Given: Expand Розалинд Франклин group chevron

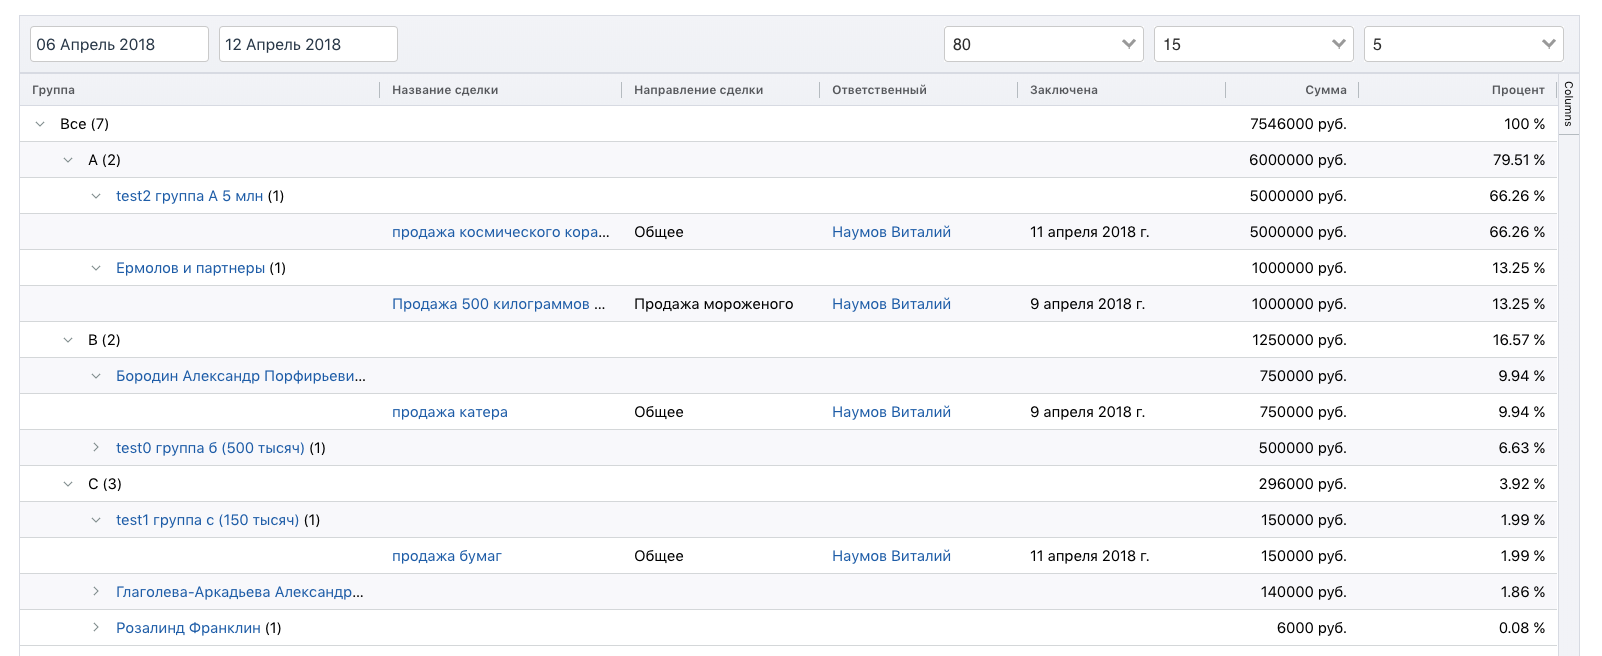Looking at the screenshot, I should (x=96, y=628).
